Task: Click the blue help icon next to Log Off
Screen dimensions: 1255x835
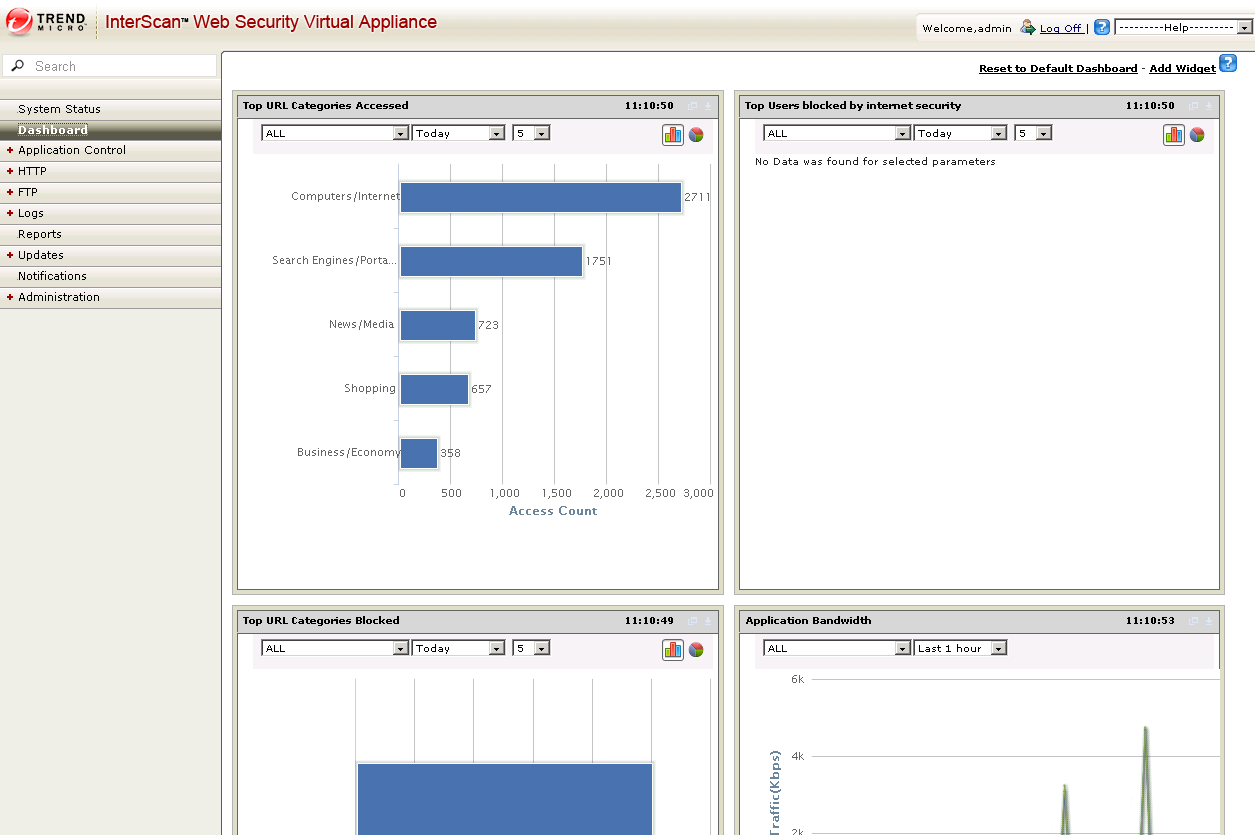Action: [x=1102, y=27]
